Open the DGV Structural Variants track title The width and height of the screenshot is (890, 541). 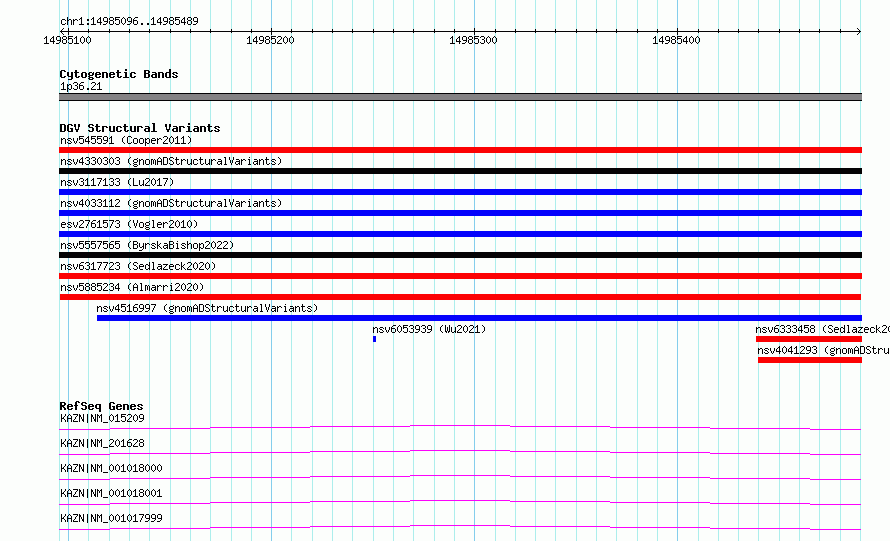pyautogui.click(x=140, y=128)
